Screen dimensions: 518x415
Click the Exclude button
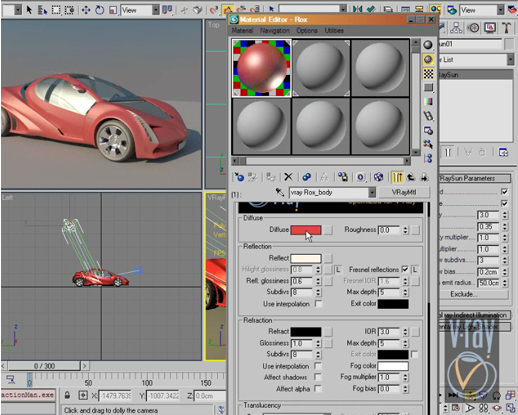click(473, 294)
